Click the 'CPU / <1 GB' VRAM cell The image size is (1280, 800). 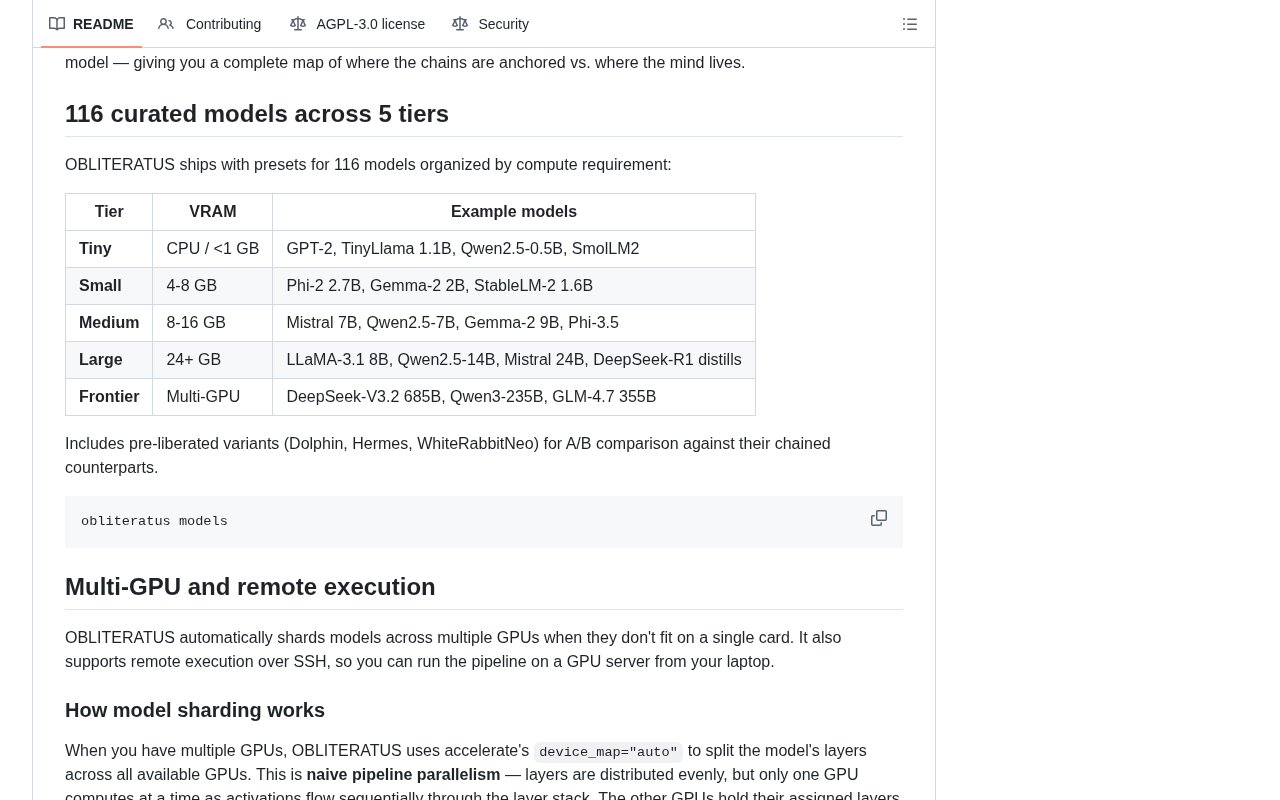pyautogui.click(x=213, y=249)
